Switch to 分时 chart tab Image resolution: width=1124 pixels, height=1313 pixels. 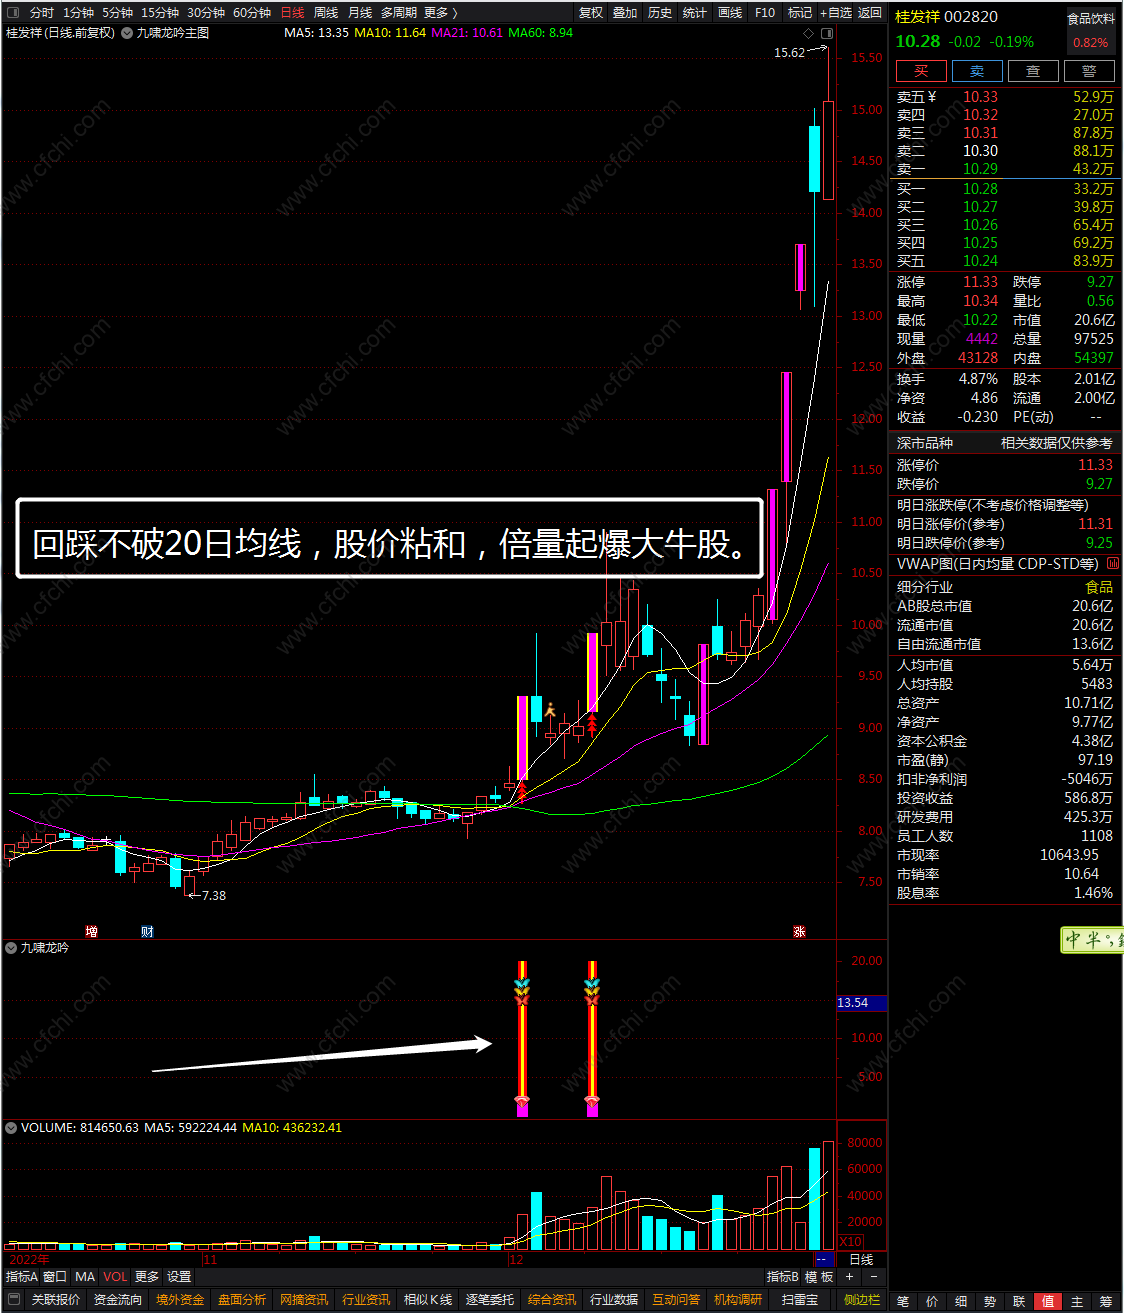[42, 13]
